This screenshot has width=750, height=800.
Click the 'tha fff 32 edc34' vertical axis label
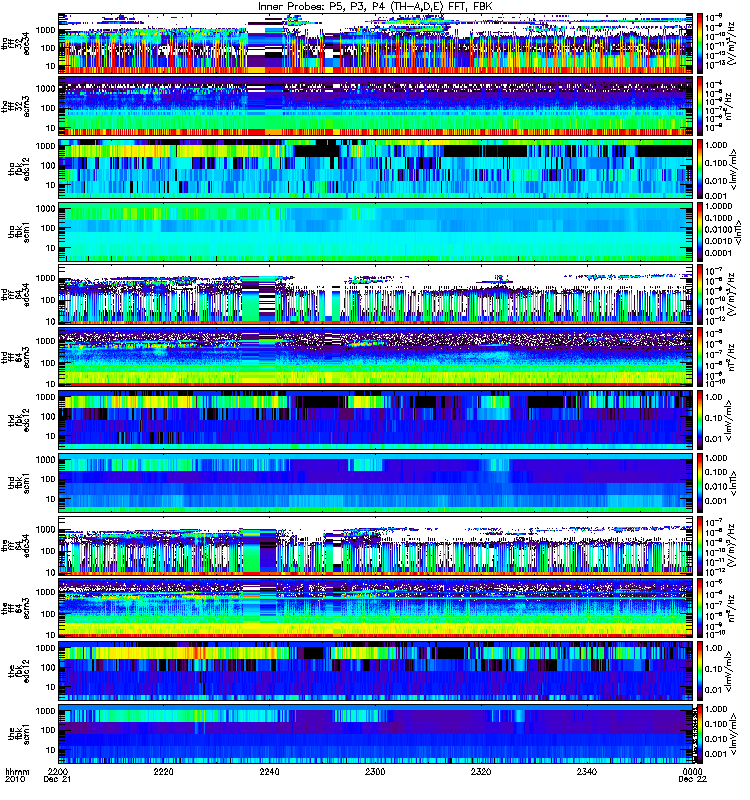(x=15, y=43)
